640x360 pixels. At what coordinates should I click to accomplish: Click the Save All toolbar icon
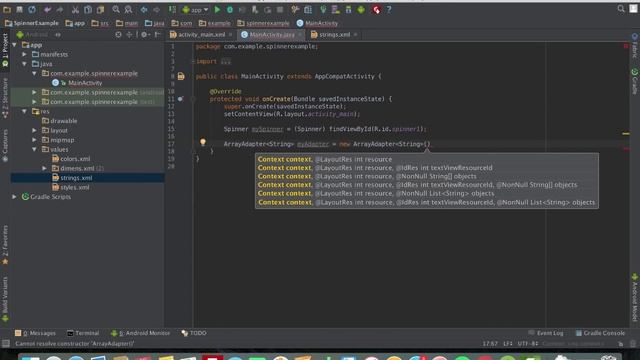coord(19,9)
